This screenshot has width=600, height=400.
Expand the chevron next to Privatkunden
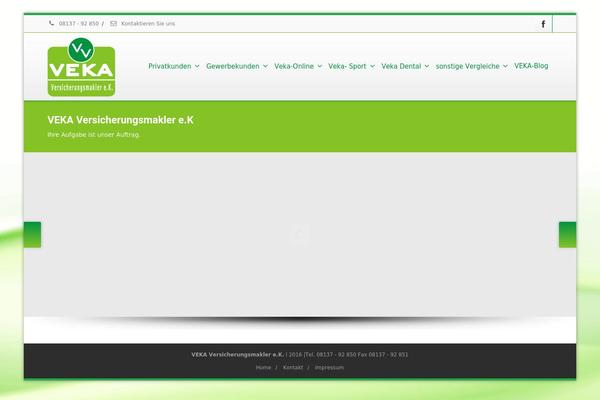pyautogui.click(x=197, y=66)
